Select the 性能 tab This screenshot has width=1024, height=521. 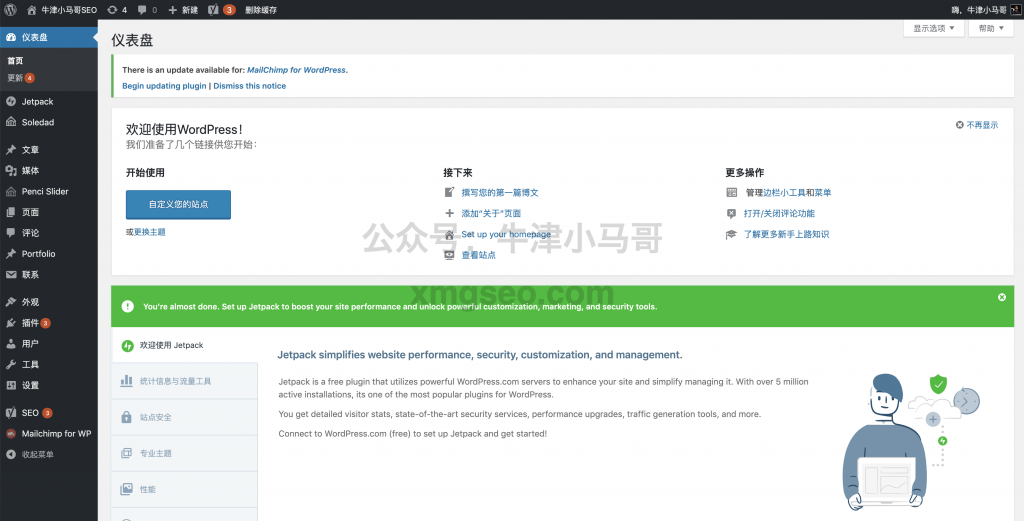pyautogui.click(x=185, y=489)
